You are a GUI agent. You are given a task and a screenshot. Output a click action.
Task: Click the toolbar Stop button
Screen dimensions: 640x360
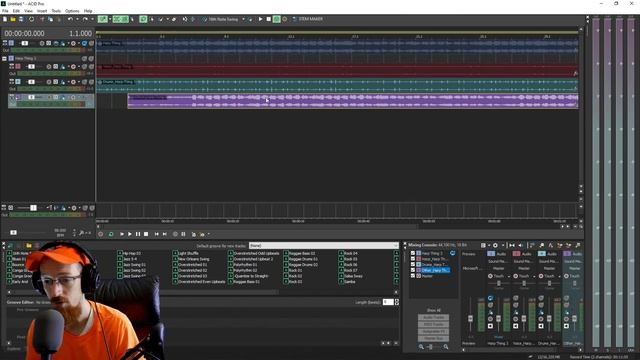tap(269, 19)
